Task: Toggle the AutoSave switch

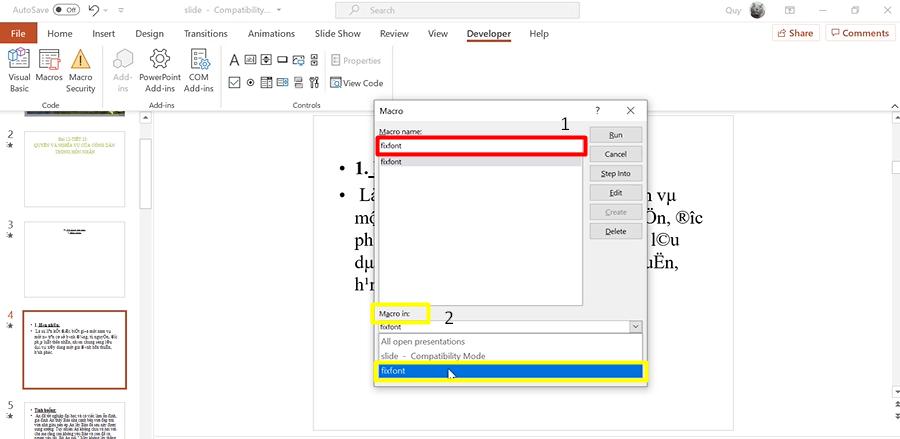Action: click(66, 10)
